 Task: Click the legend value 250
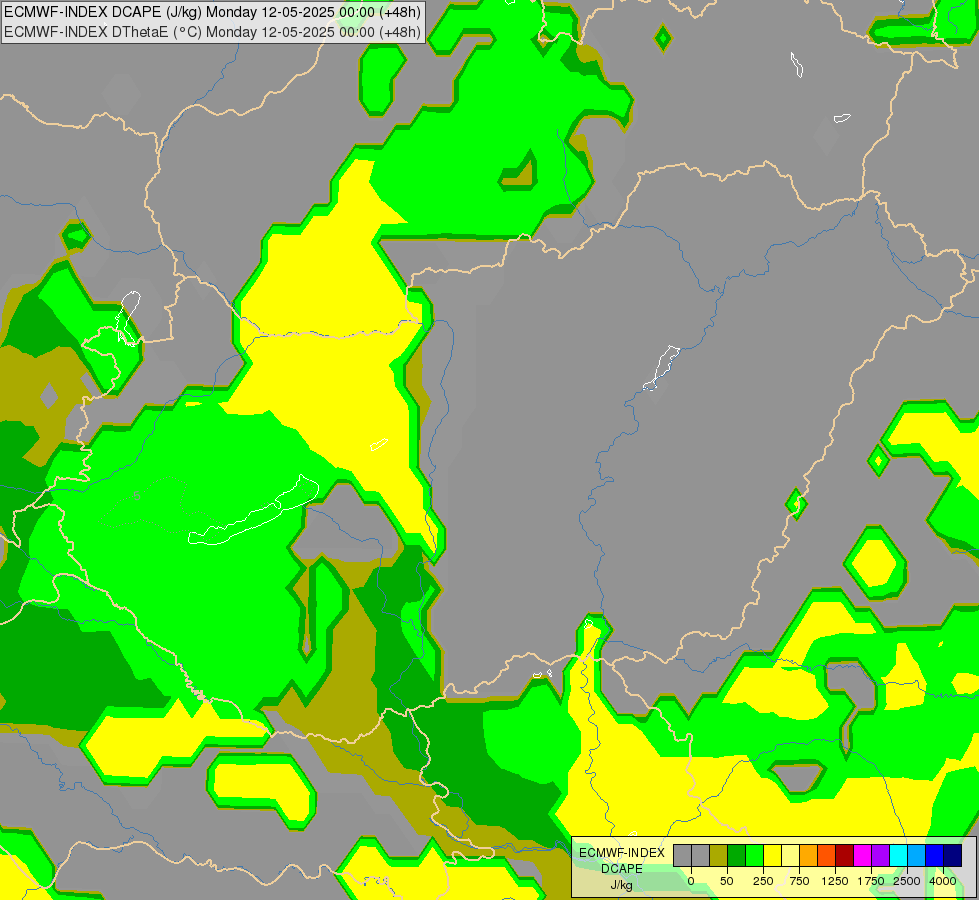click(x=763, y=881)
